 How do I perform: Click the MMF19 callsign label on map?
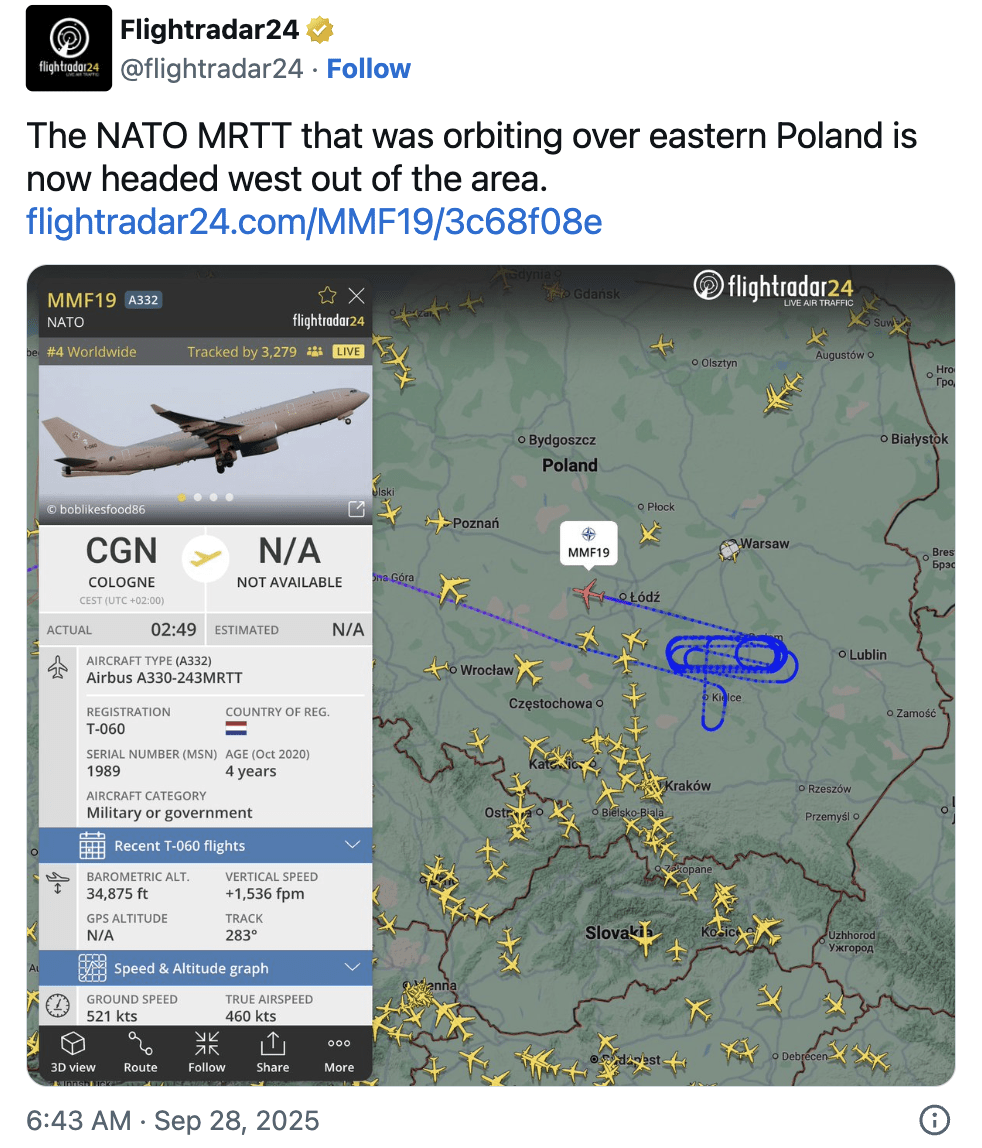click(x=588, y=543)
